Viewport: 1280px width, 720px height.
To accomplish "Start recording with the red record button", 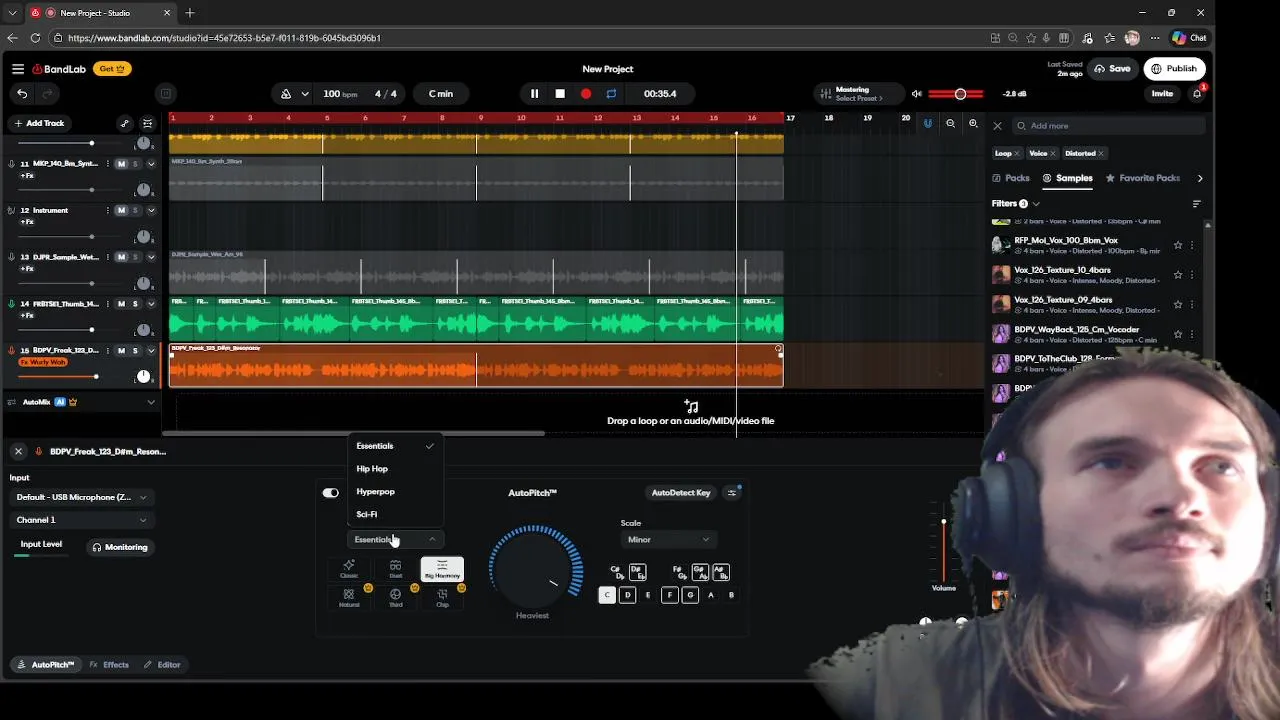I will (x=586, y=94).
